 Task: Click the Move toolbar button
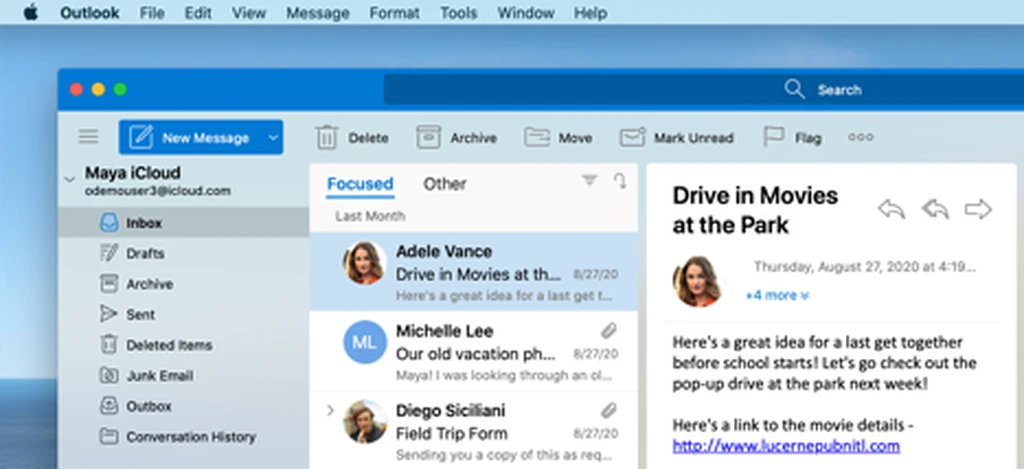tap(558, 138)
